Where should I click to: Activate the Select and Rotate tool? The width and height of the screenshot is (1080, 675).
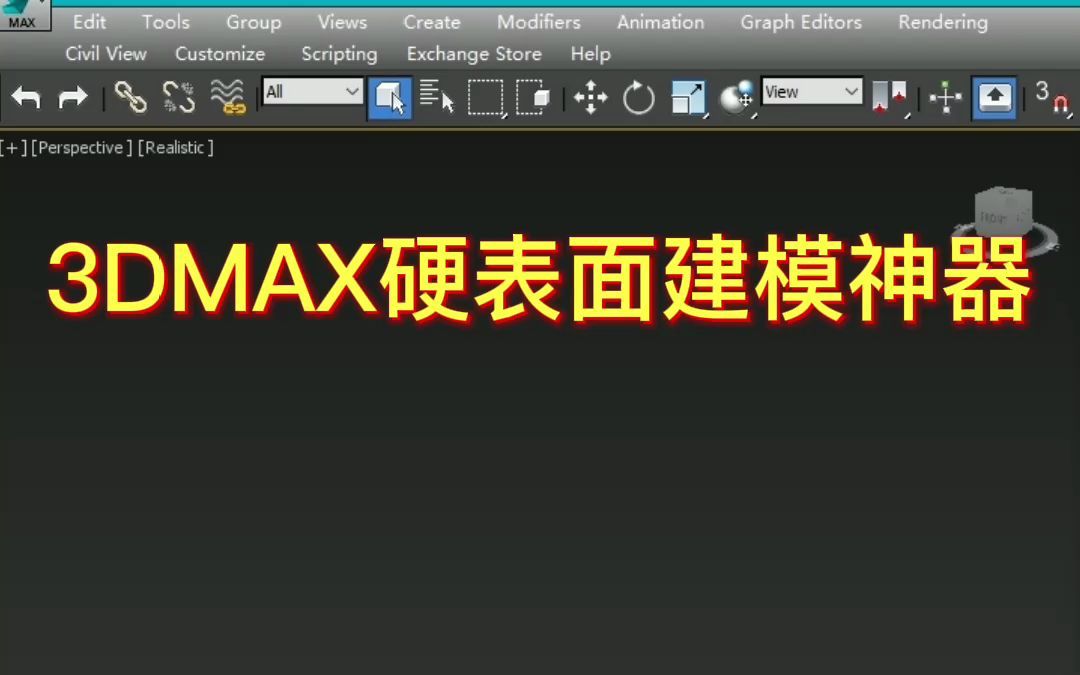(638, 97)
